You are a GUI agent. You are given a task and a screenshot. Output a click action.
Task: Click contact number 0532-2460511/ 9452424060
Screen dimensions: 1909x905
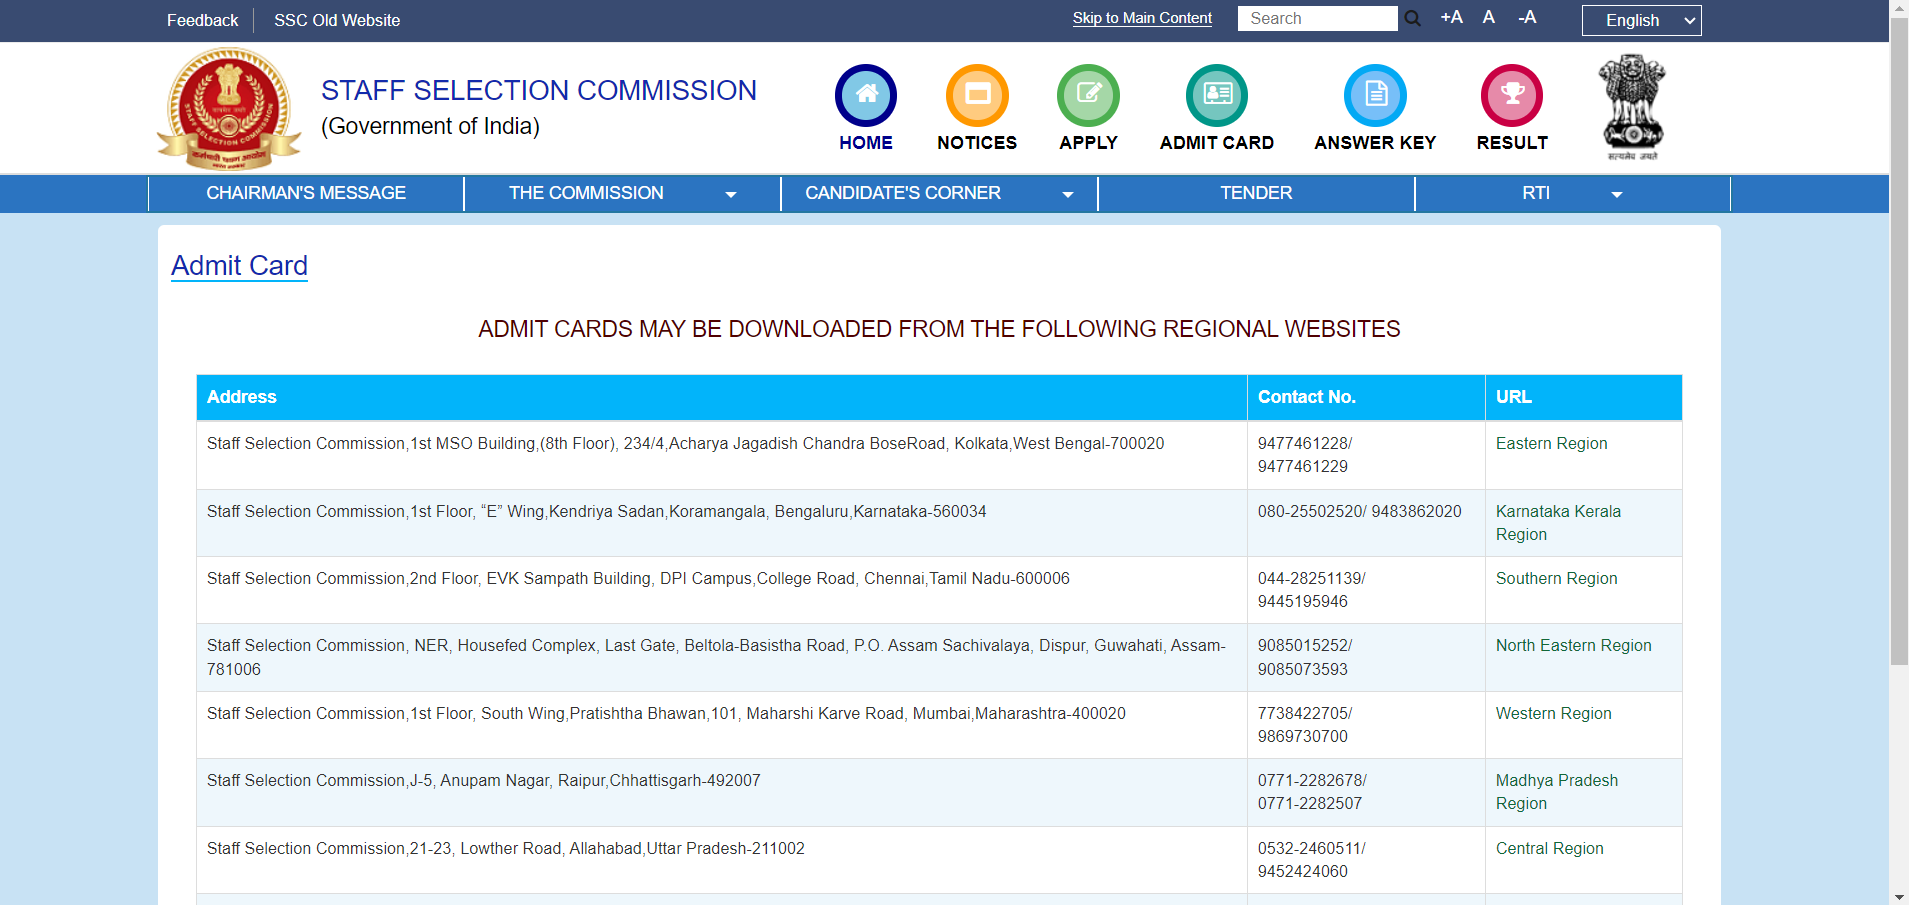tap(1311, 860)
